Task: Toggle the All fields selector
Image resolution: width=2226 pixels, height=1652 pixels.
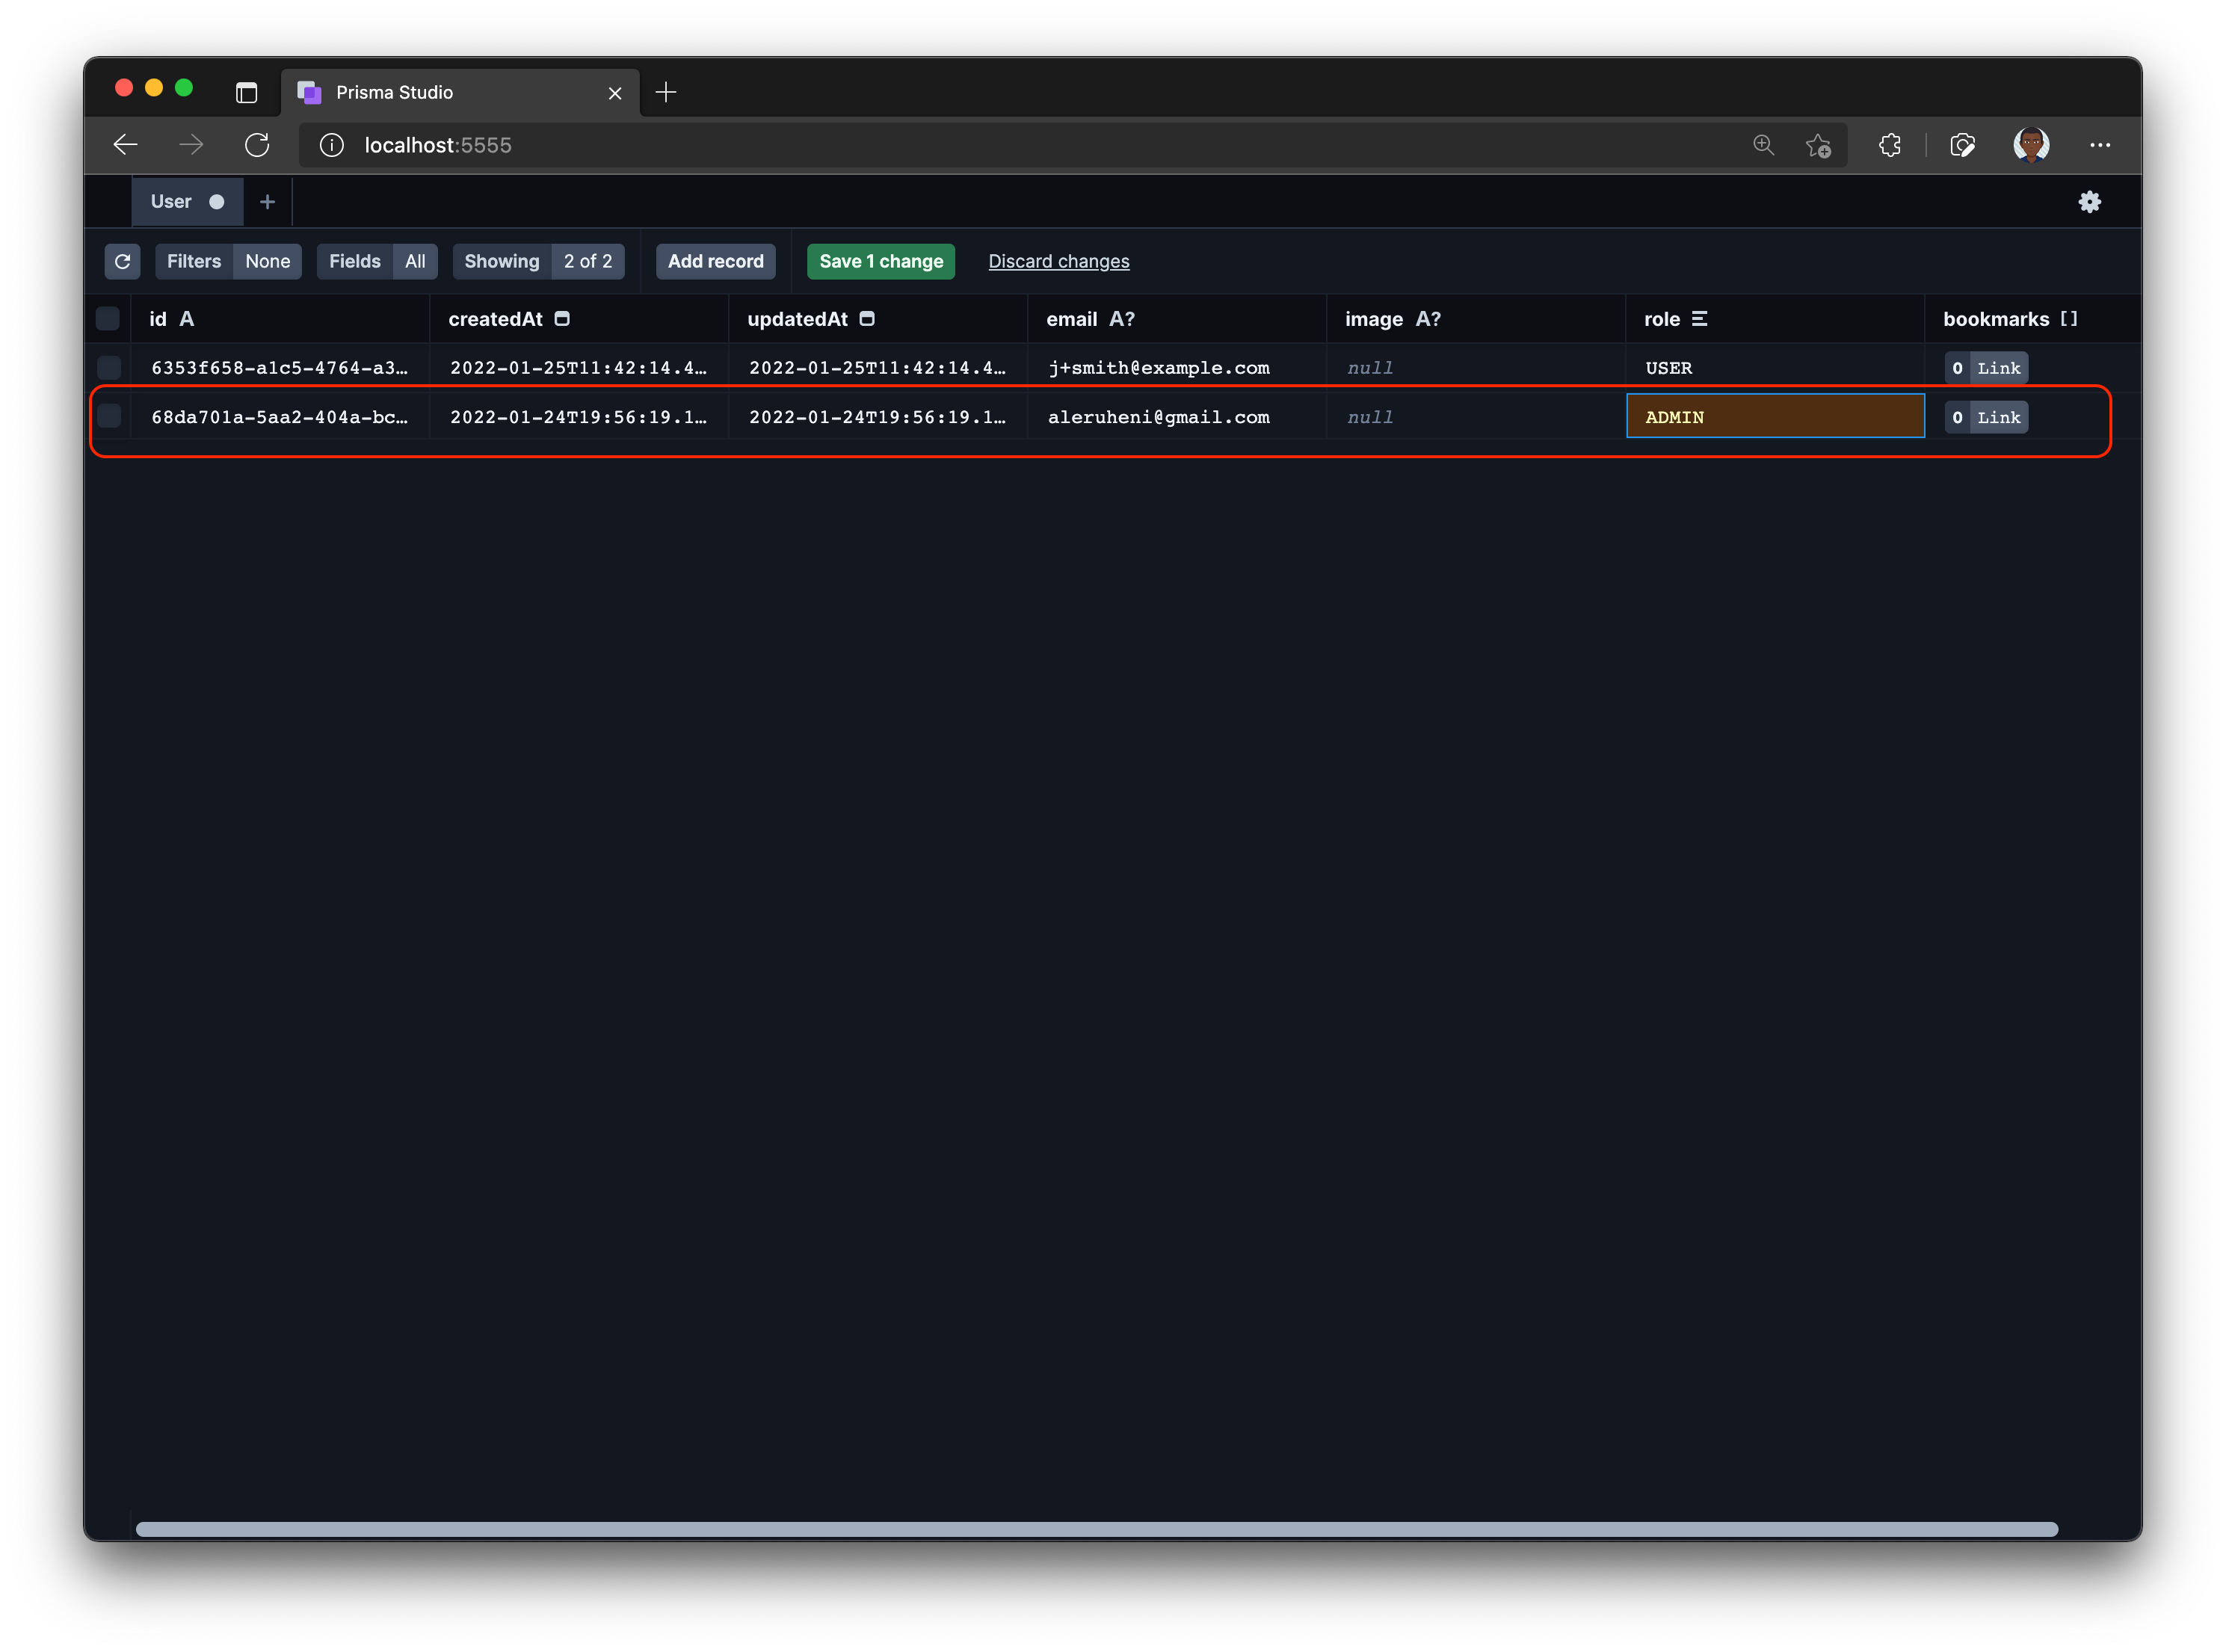Action: coord(411,260)
